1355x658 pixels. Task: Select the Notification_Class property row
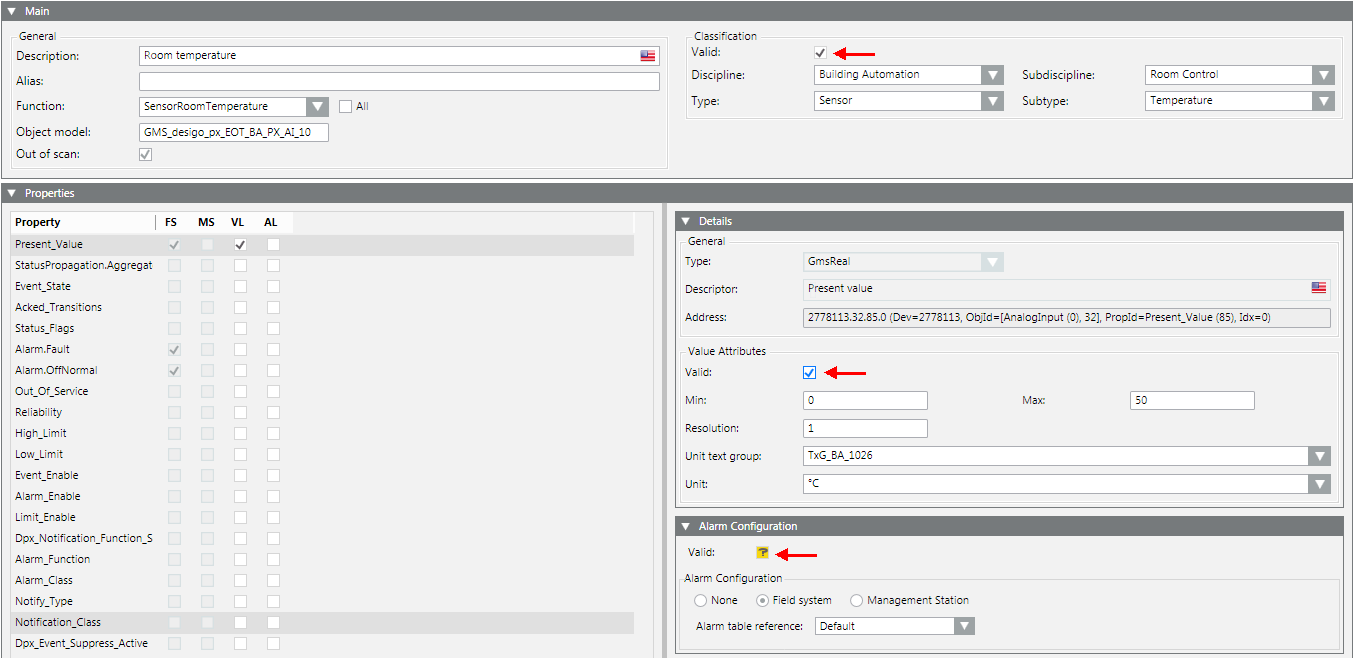(58, 622)
